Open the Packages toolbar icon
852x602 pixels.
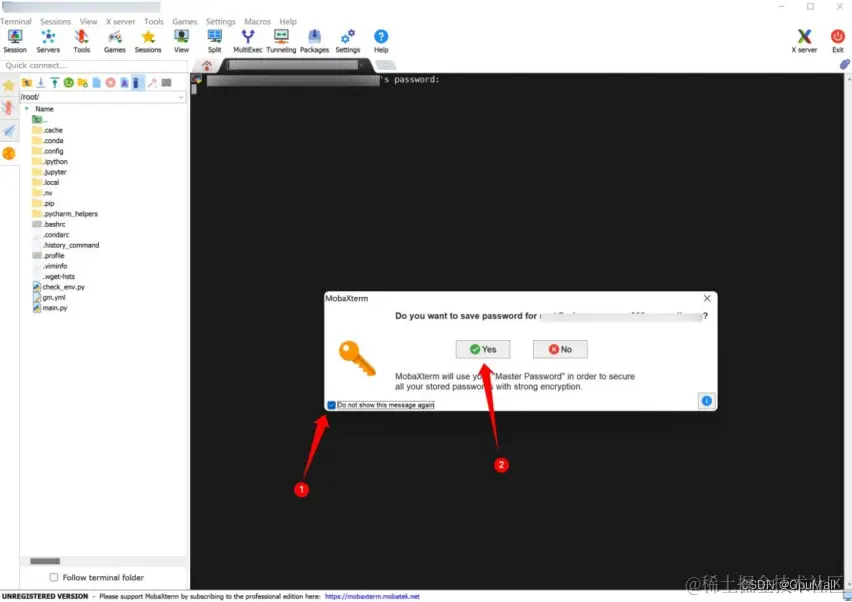314,41
